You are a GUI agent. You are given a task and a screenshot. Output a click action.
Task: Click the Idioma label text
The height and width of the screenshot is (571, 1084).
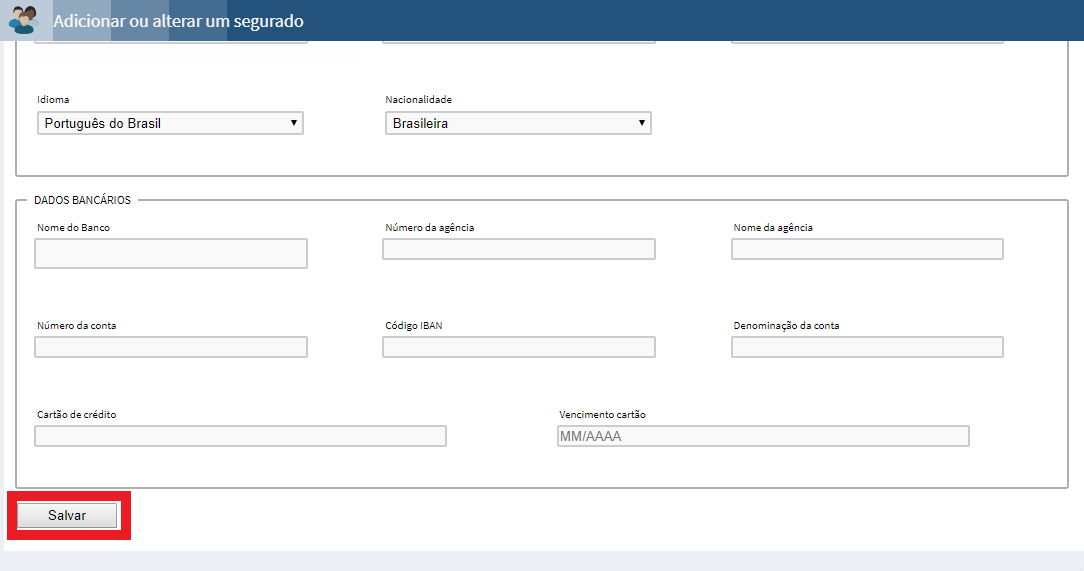[x=53, y=100]
